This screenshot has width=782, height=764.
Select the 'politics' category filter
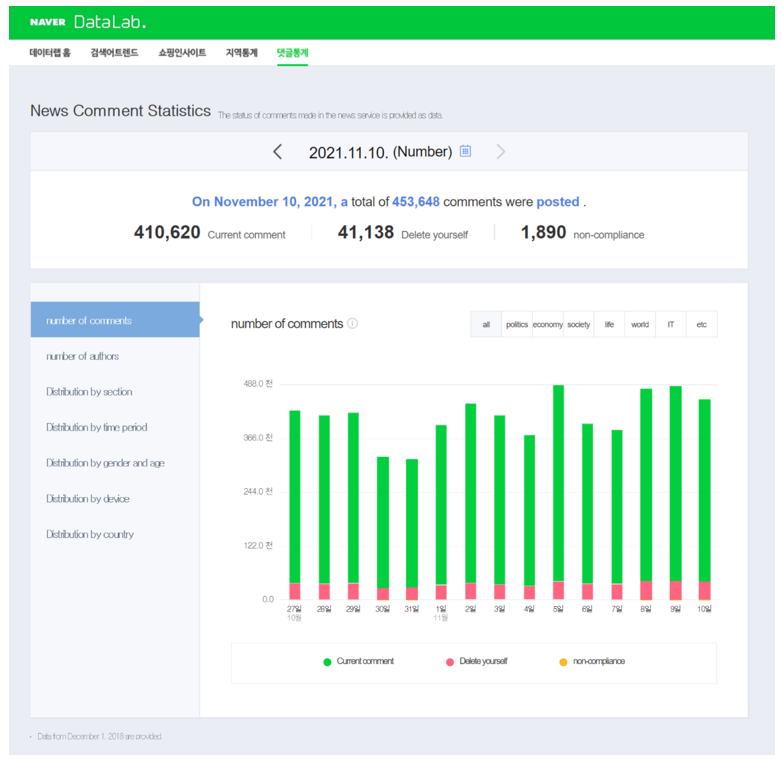(517, 324)
